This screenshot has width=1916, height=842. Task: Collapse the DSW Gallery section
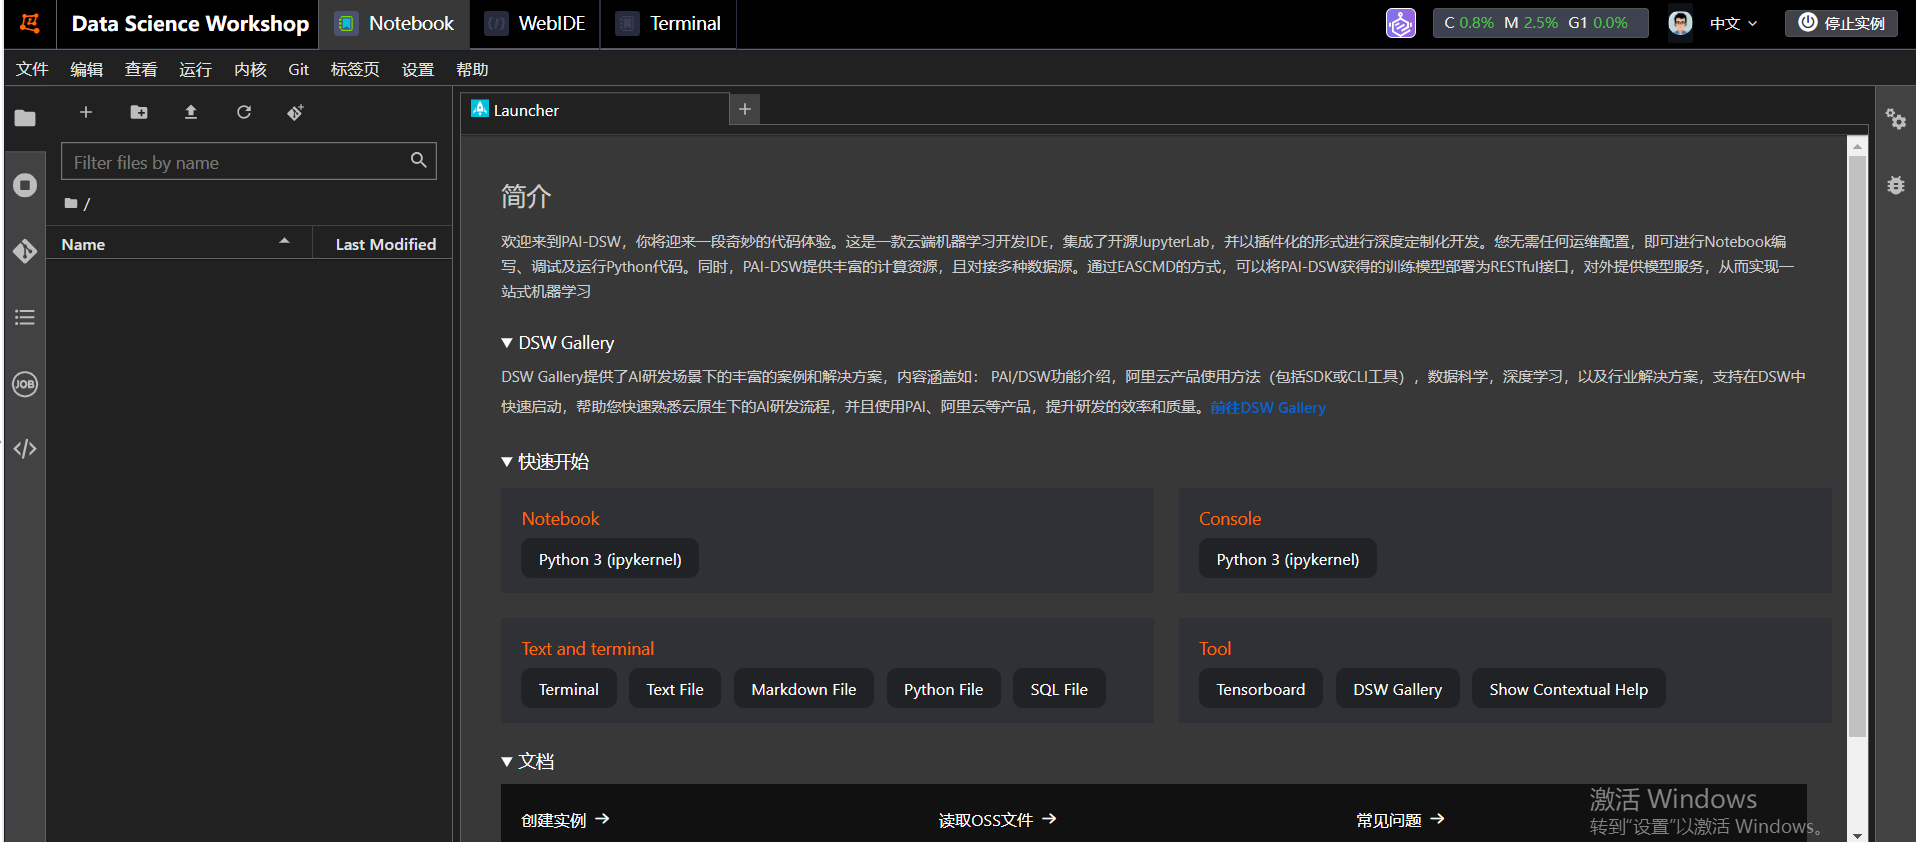[x=507, y=343]
